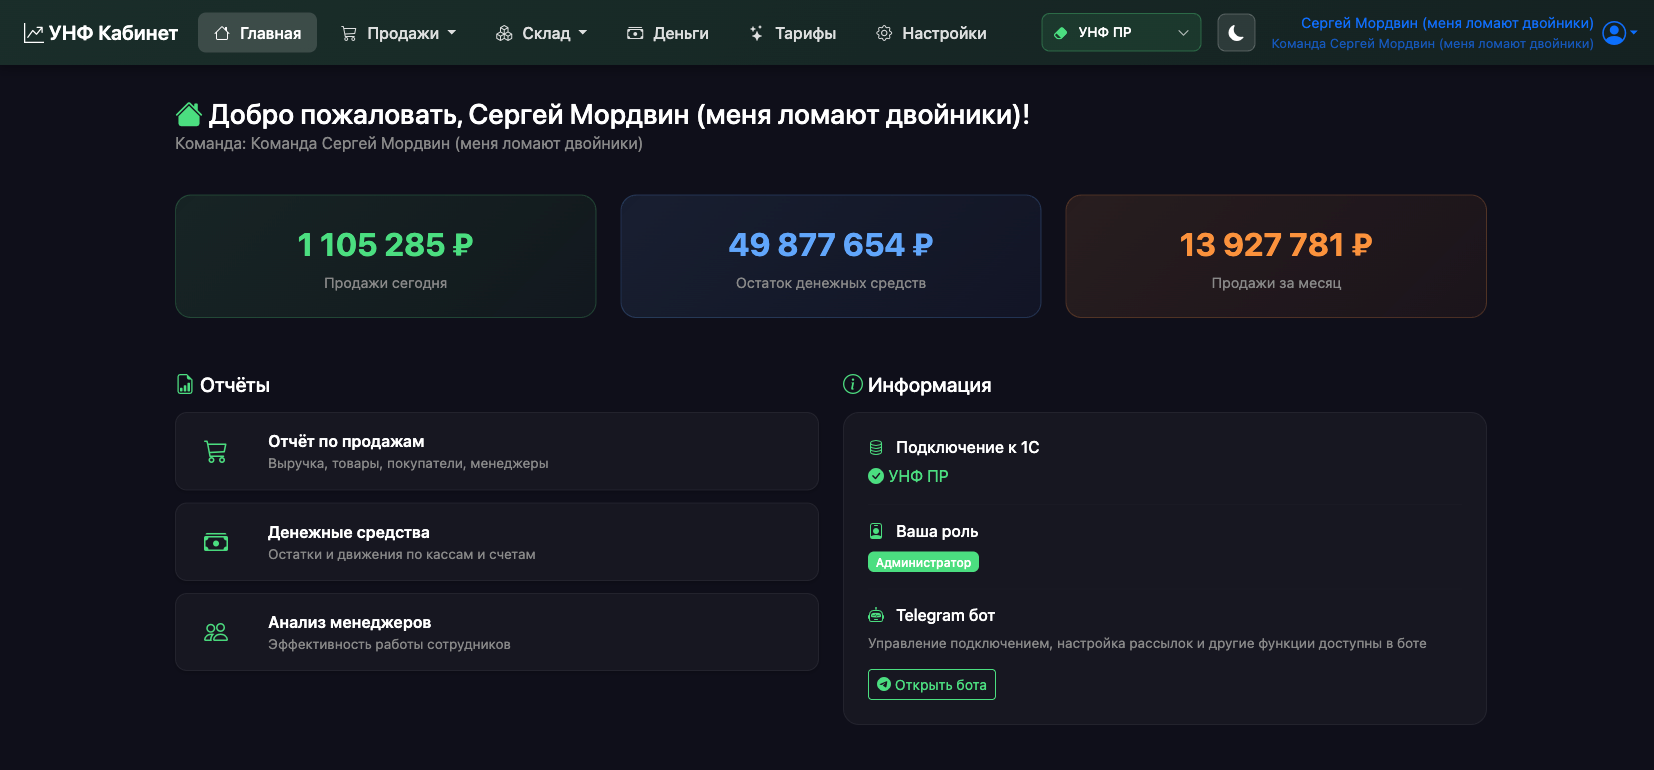The image size is (1654, 770).
Task: Select the shopping cart icon for sales report
Action: (215, 451)
